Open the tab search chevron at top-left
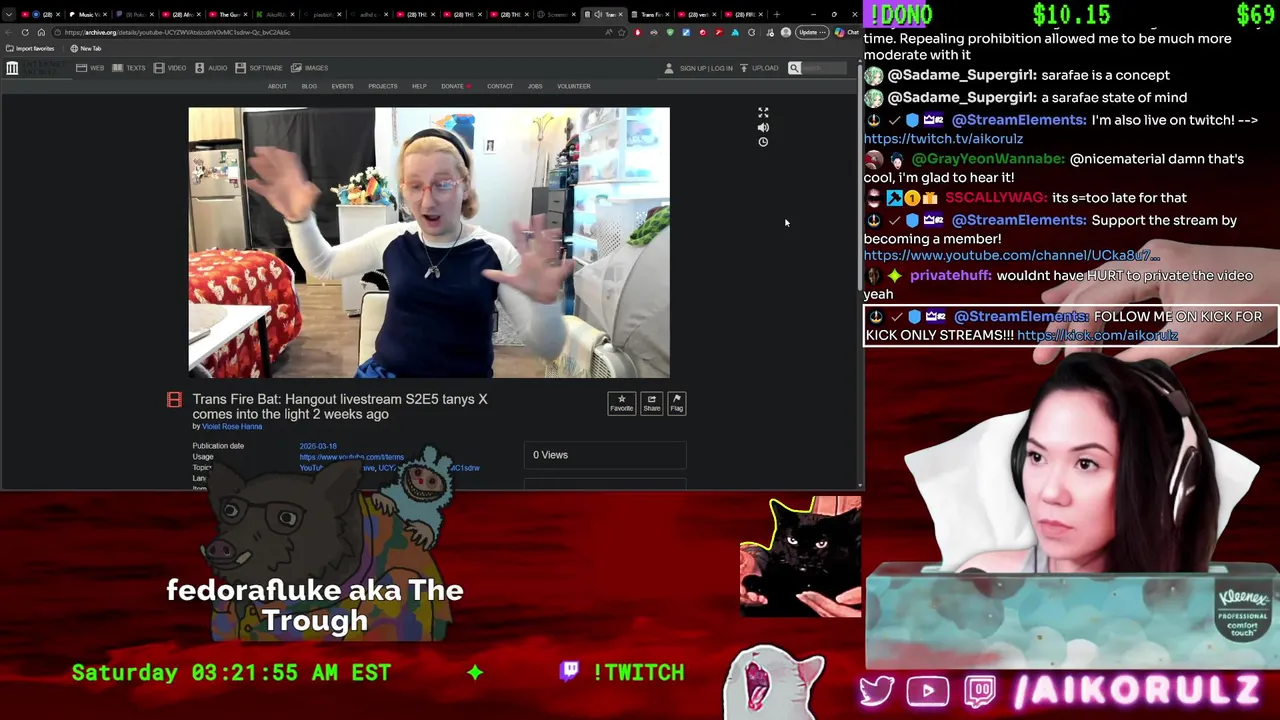 10,14
